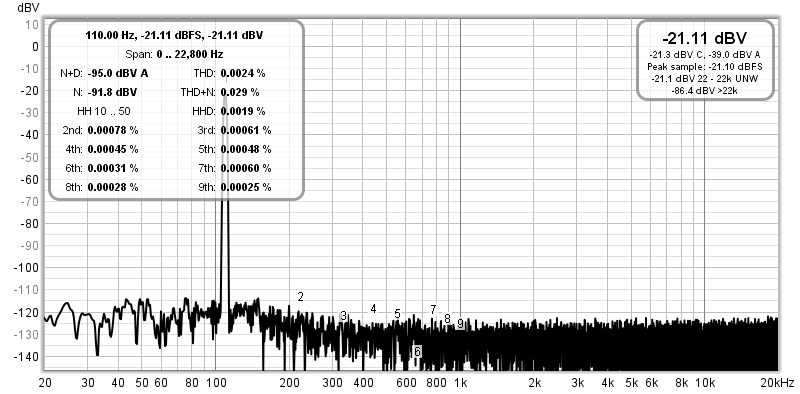Click the HH 10 .. 50 label

point(104,111)
